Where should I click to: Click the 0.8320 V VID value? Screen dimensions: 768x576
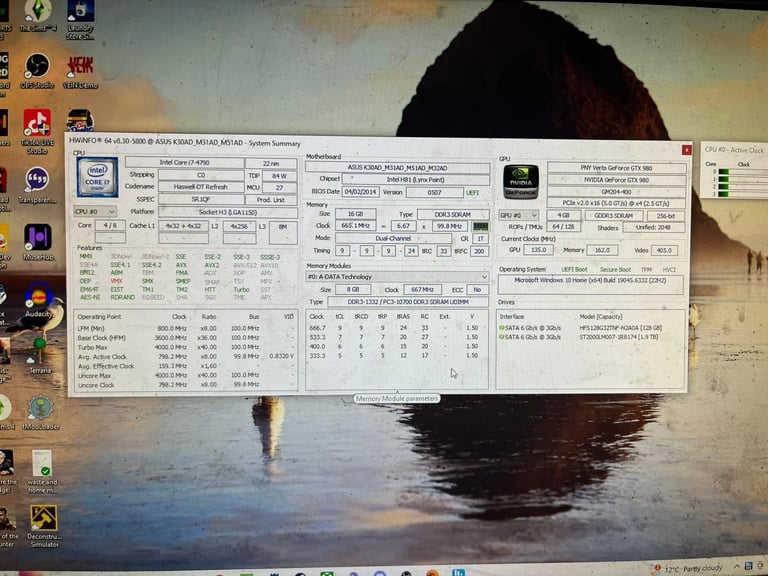[282, 356]
